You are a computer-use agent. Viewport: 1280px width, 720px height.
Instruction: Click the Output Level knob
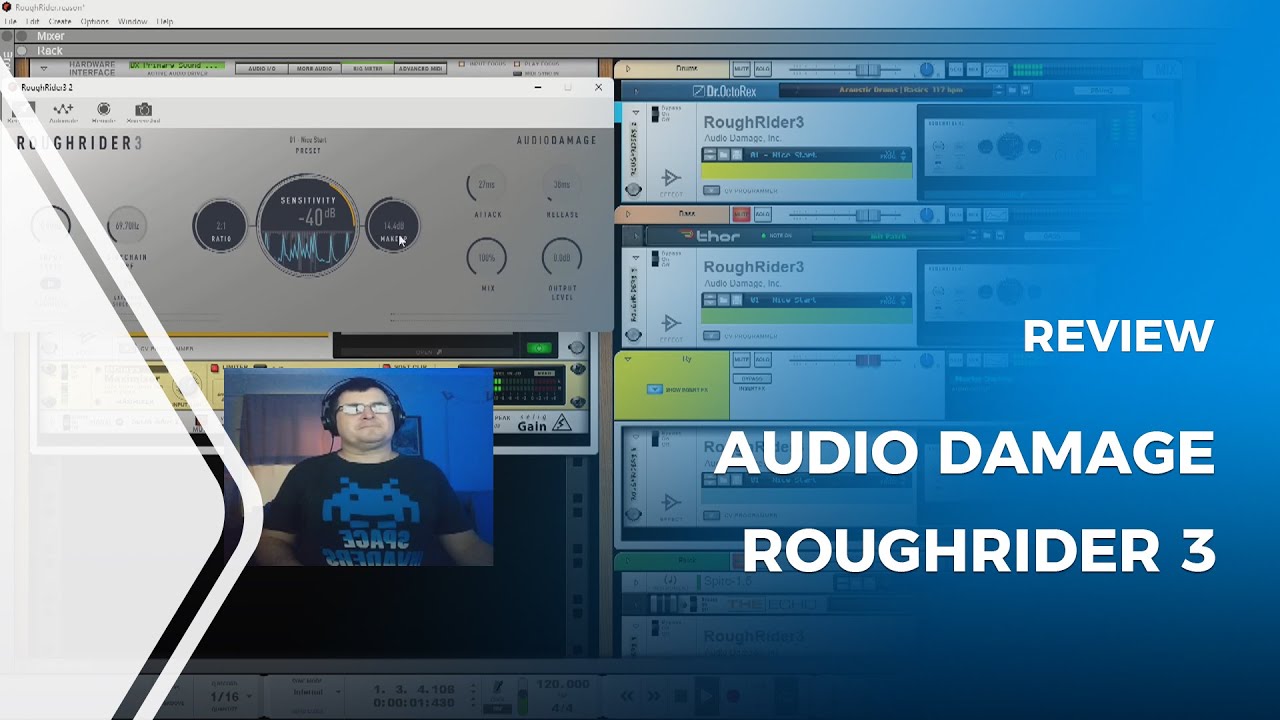click(561, 258)
